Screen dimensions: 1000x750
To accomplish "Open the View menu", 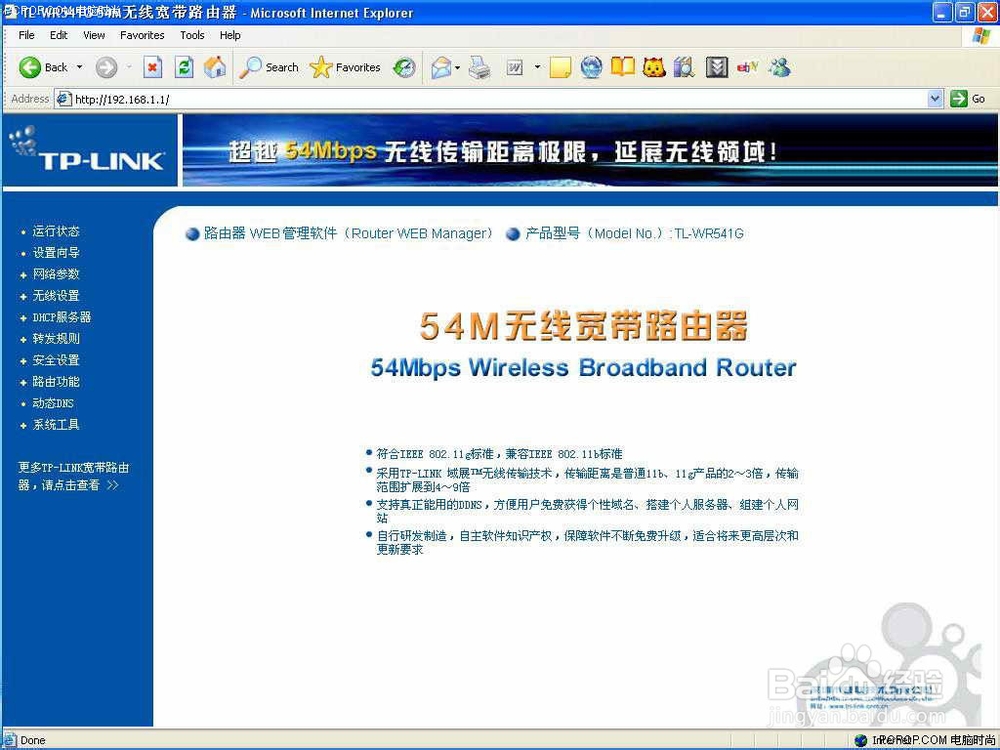I will click(94, 35).
